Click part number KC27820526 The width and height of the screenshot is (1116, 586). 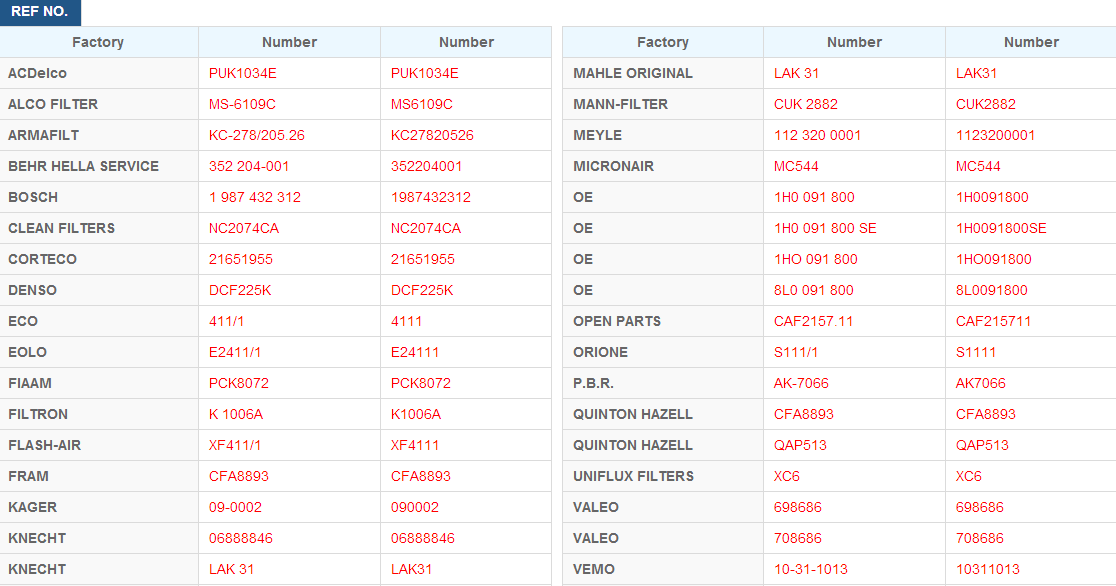click(x=432, y=135)
